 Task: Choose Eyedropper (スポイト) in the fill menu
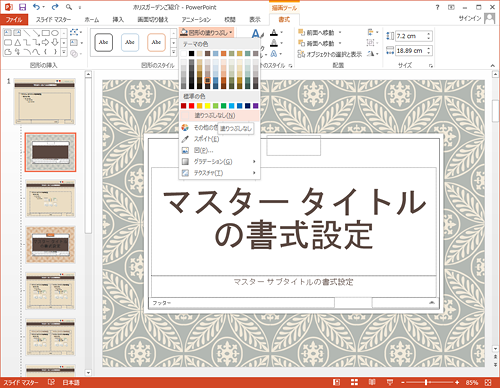point(220,139)
